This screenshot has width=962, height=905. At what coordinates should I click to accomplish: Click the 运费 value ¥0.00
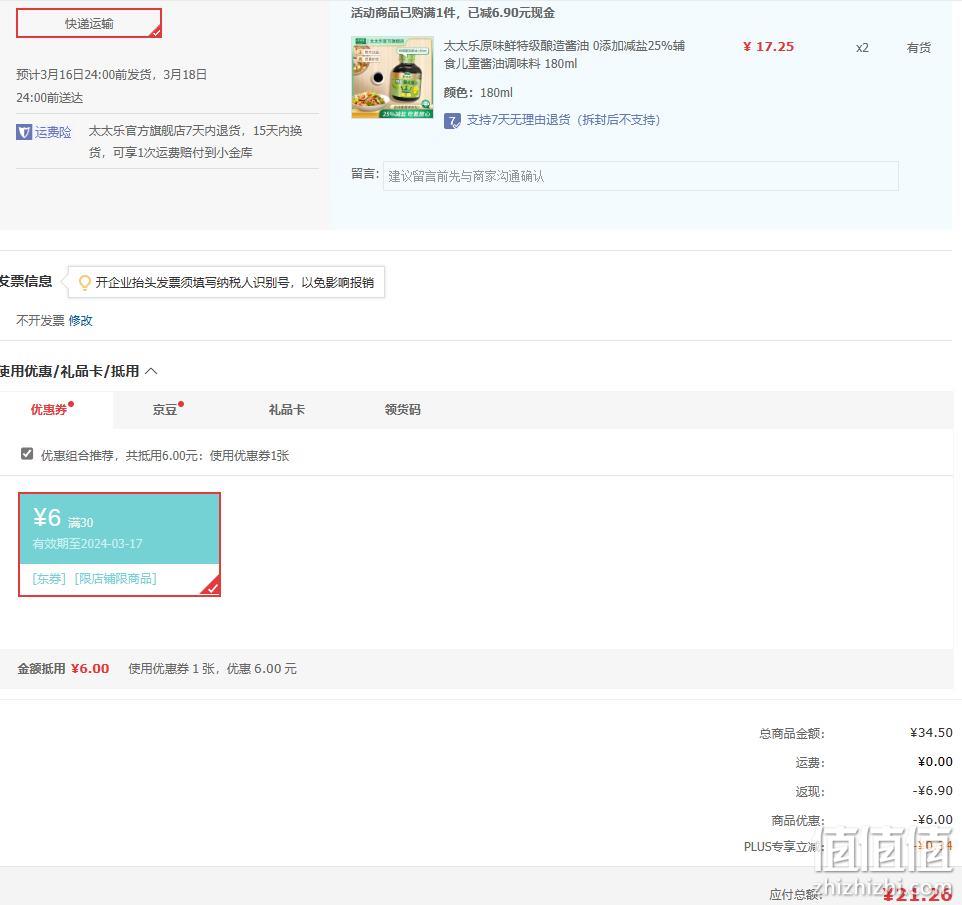(935, 762)
